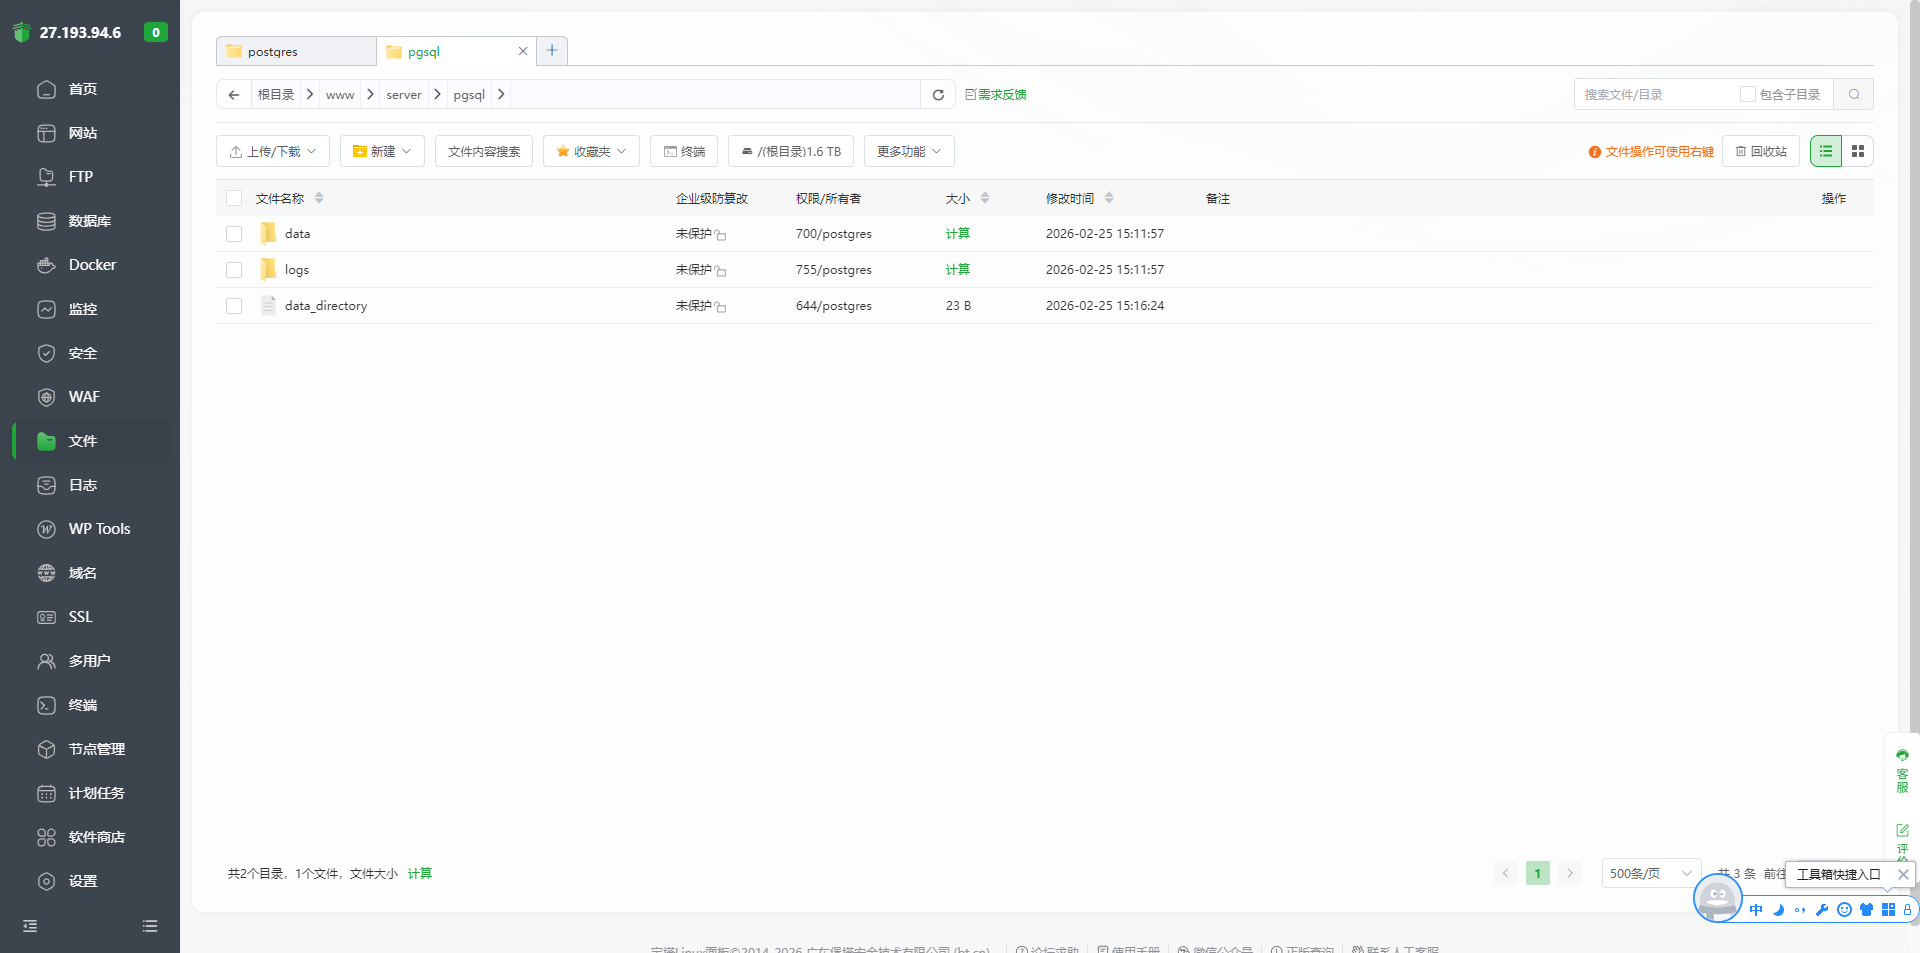This screenshot has width=1920, height=953.
Task: Switch to grid view layout icon
Action: 1858,151
